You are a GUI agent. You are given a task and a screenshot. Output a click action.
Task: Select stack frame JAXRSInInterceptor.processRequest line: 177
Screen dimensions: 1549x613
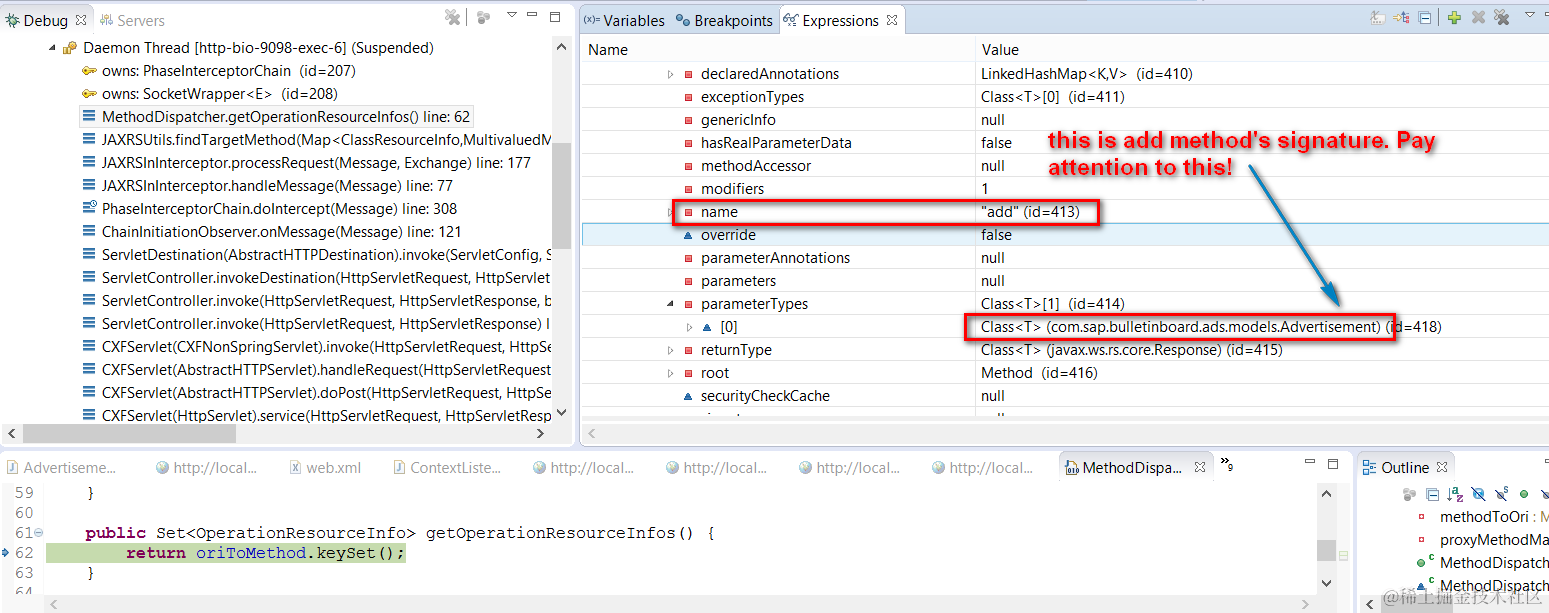click(x=306, y=163)
